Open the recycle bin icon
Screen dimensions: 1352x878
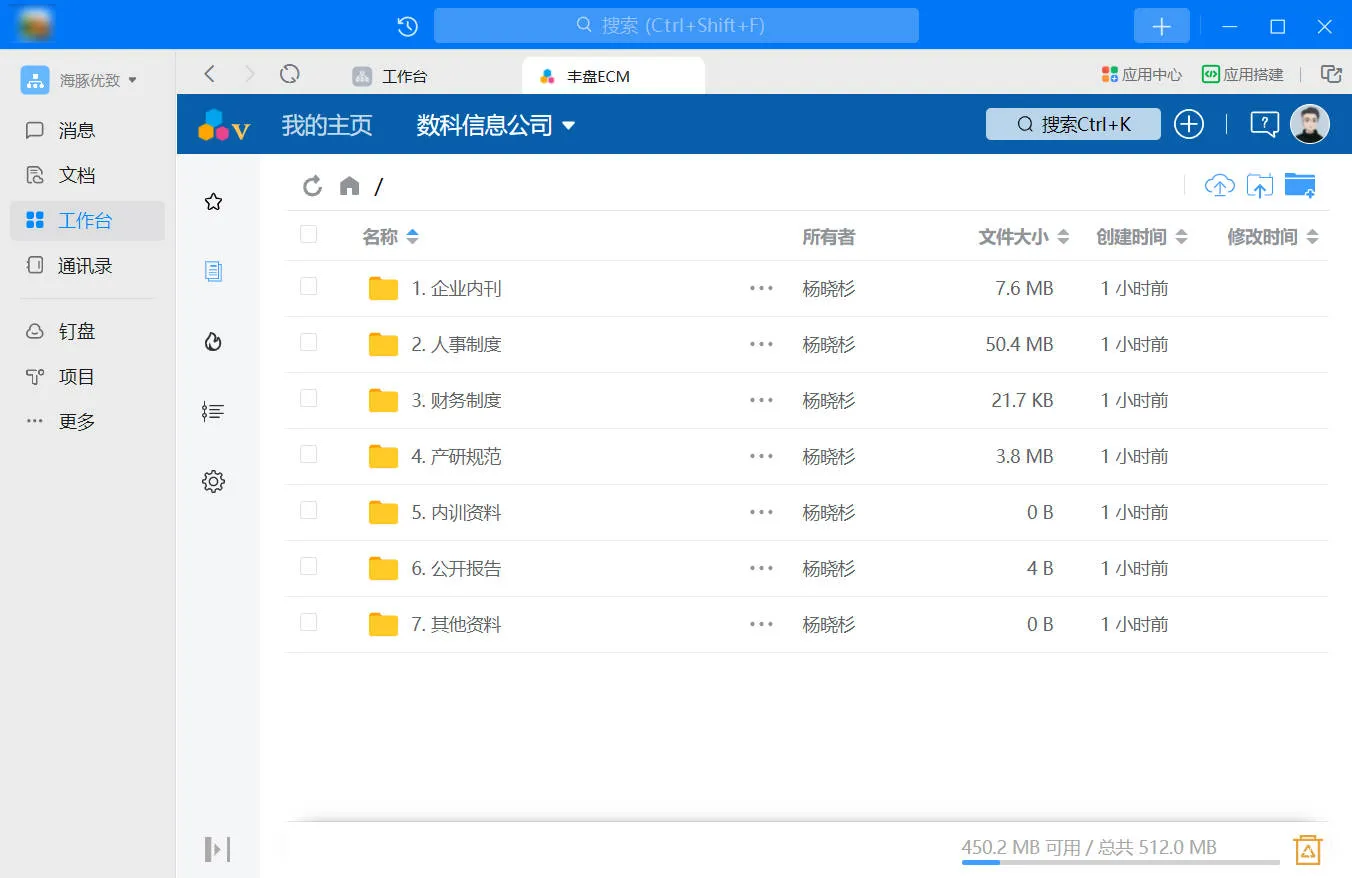(1308, 849)
